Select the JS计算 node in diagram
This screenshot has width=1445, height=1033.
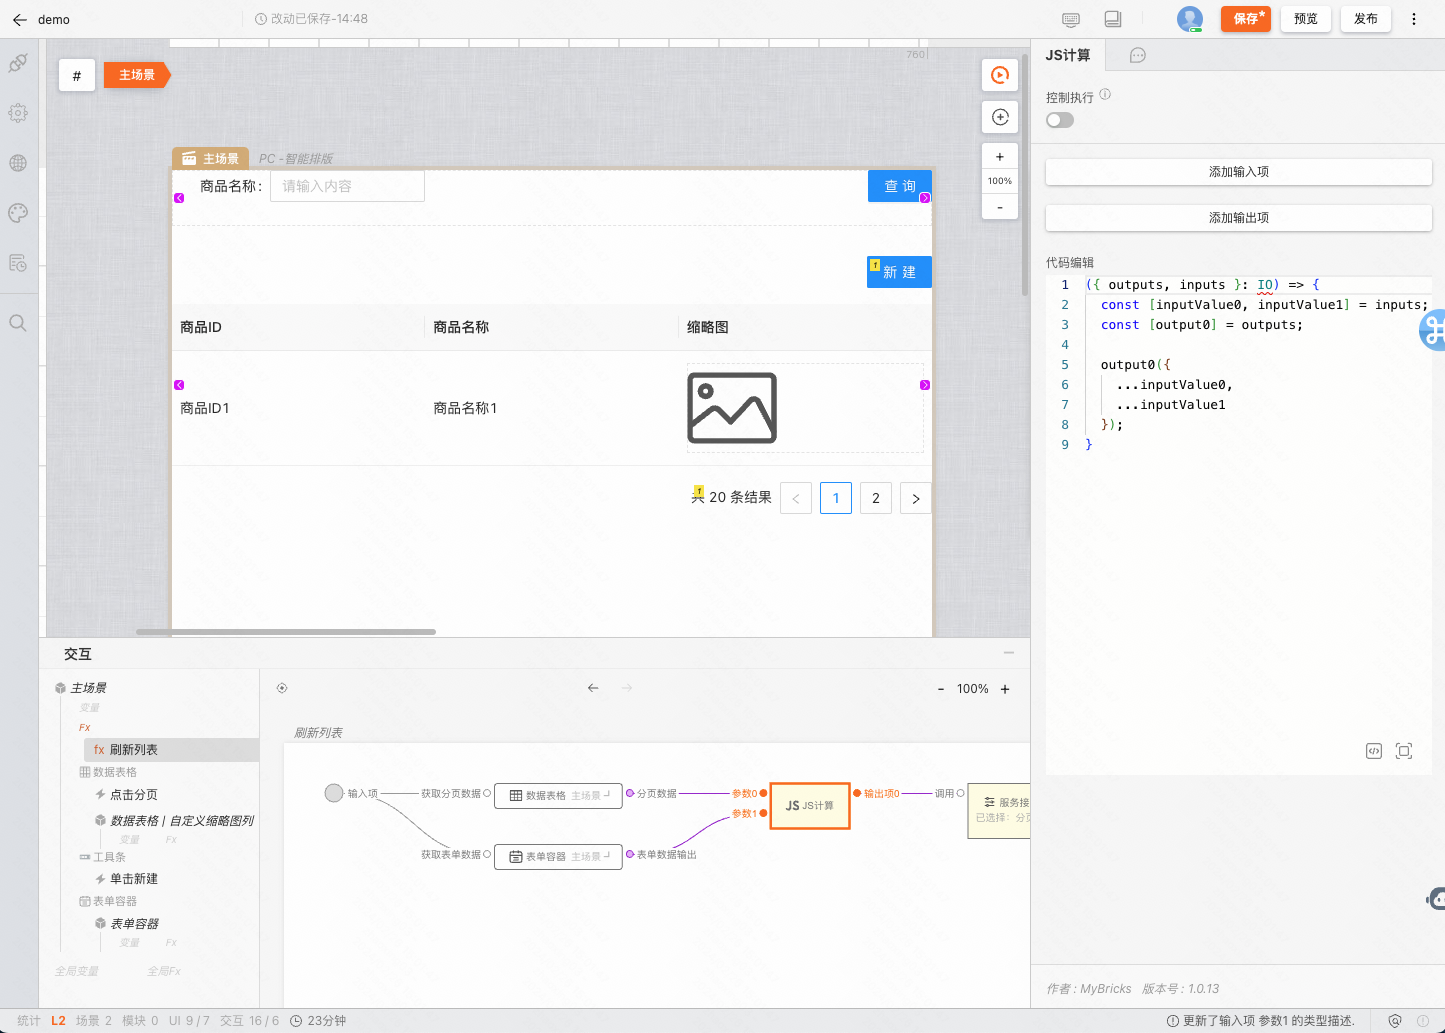pyautogui.click(x=810, y=806)
